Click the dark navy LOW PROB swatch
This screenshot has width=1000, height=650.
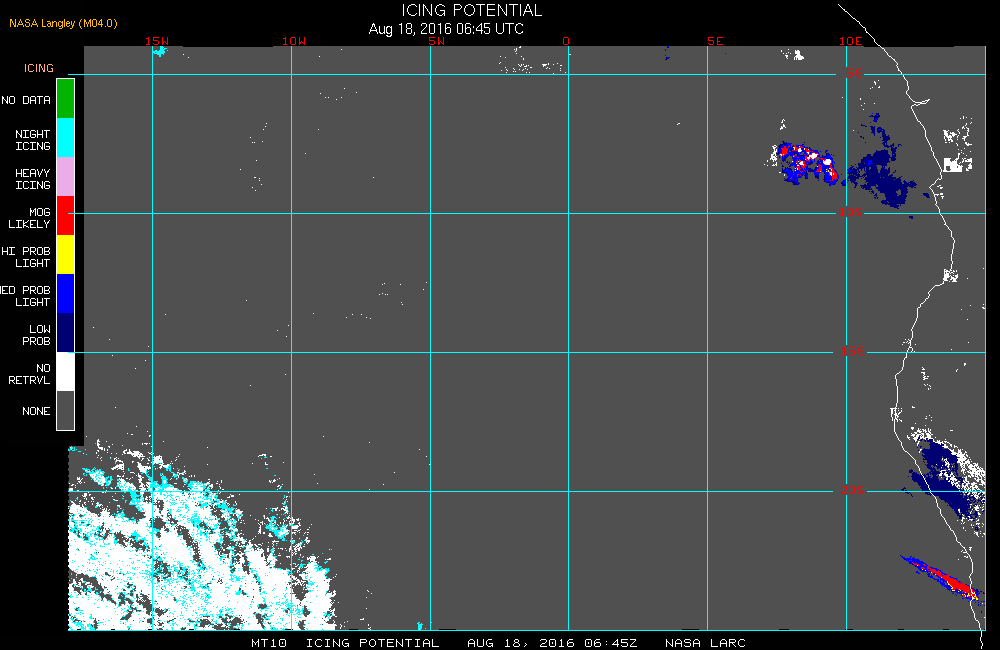[x=66, y=332]
